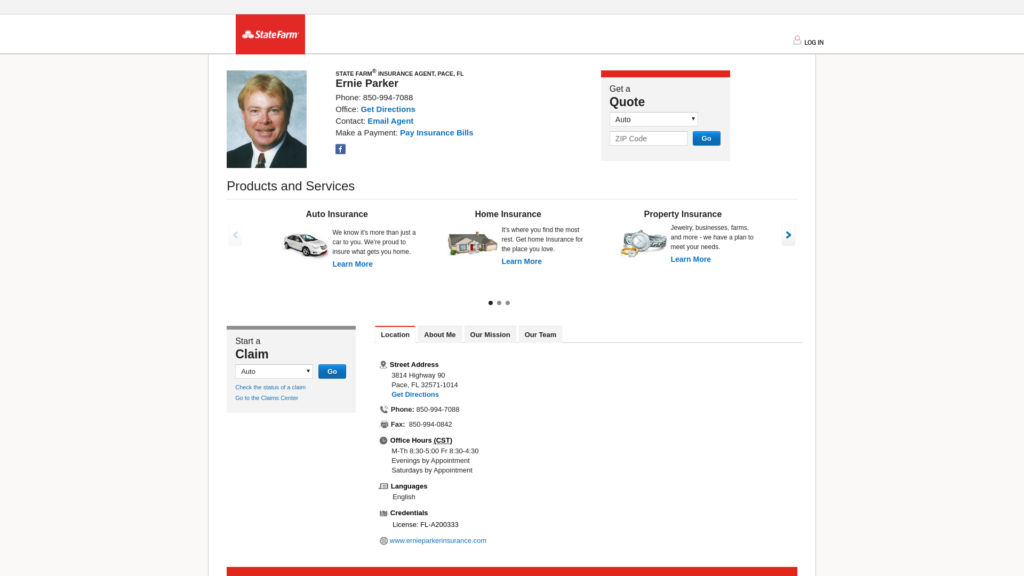1024x576 pixels.
Task: Click the Log In lock icon
Action: tap(797, 41)
